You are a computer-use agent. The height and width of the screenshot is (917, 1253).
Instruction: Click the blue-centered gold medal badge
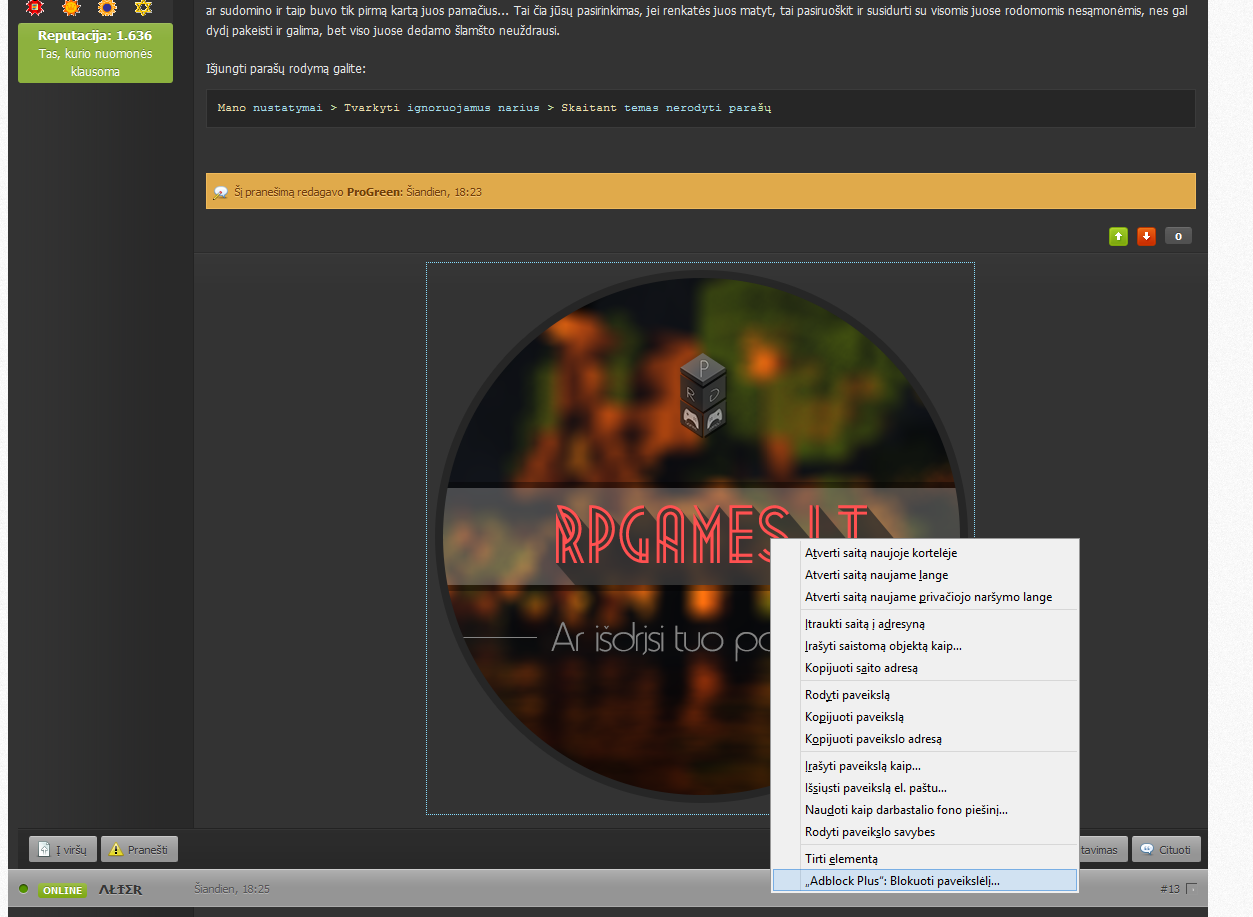[x=107, y=8]
